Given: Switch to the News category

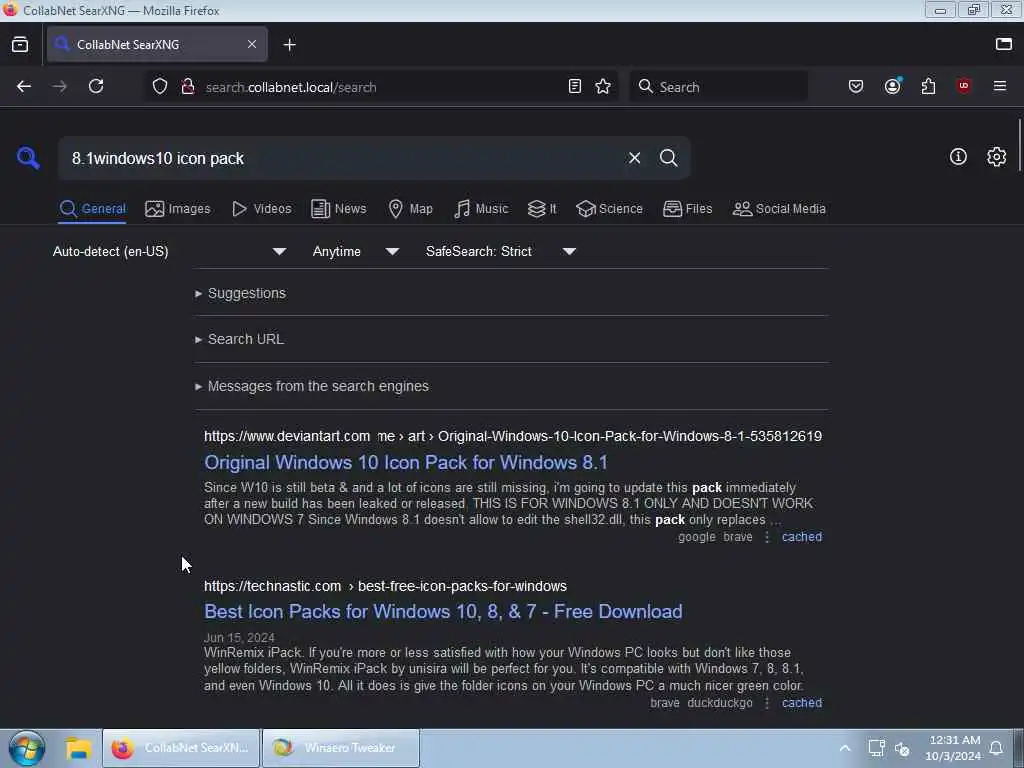Looking at the screenshot, I should [x=339, y=209].
